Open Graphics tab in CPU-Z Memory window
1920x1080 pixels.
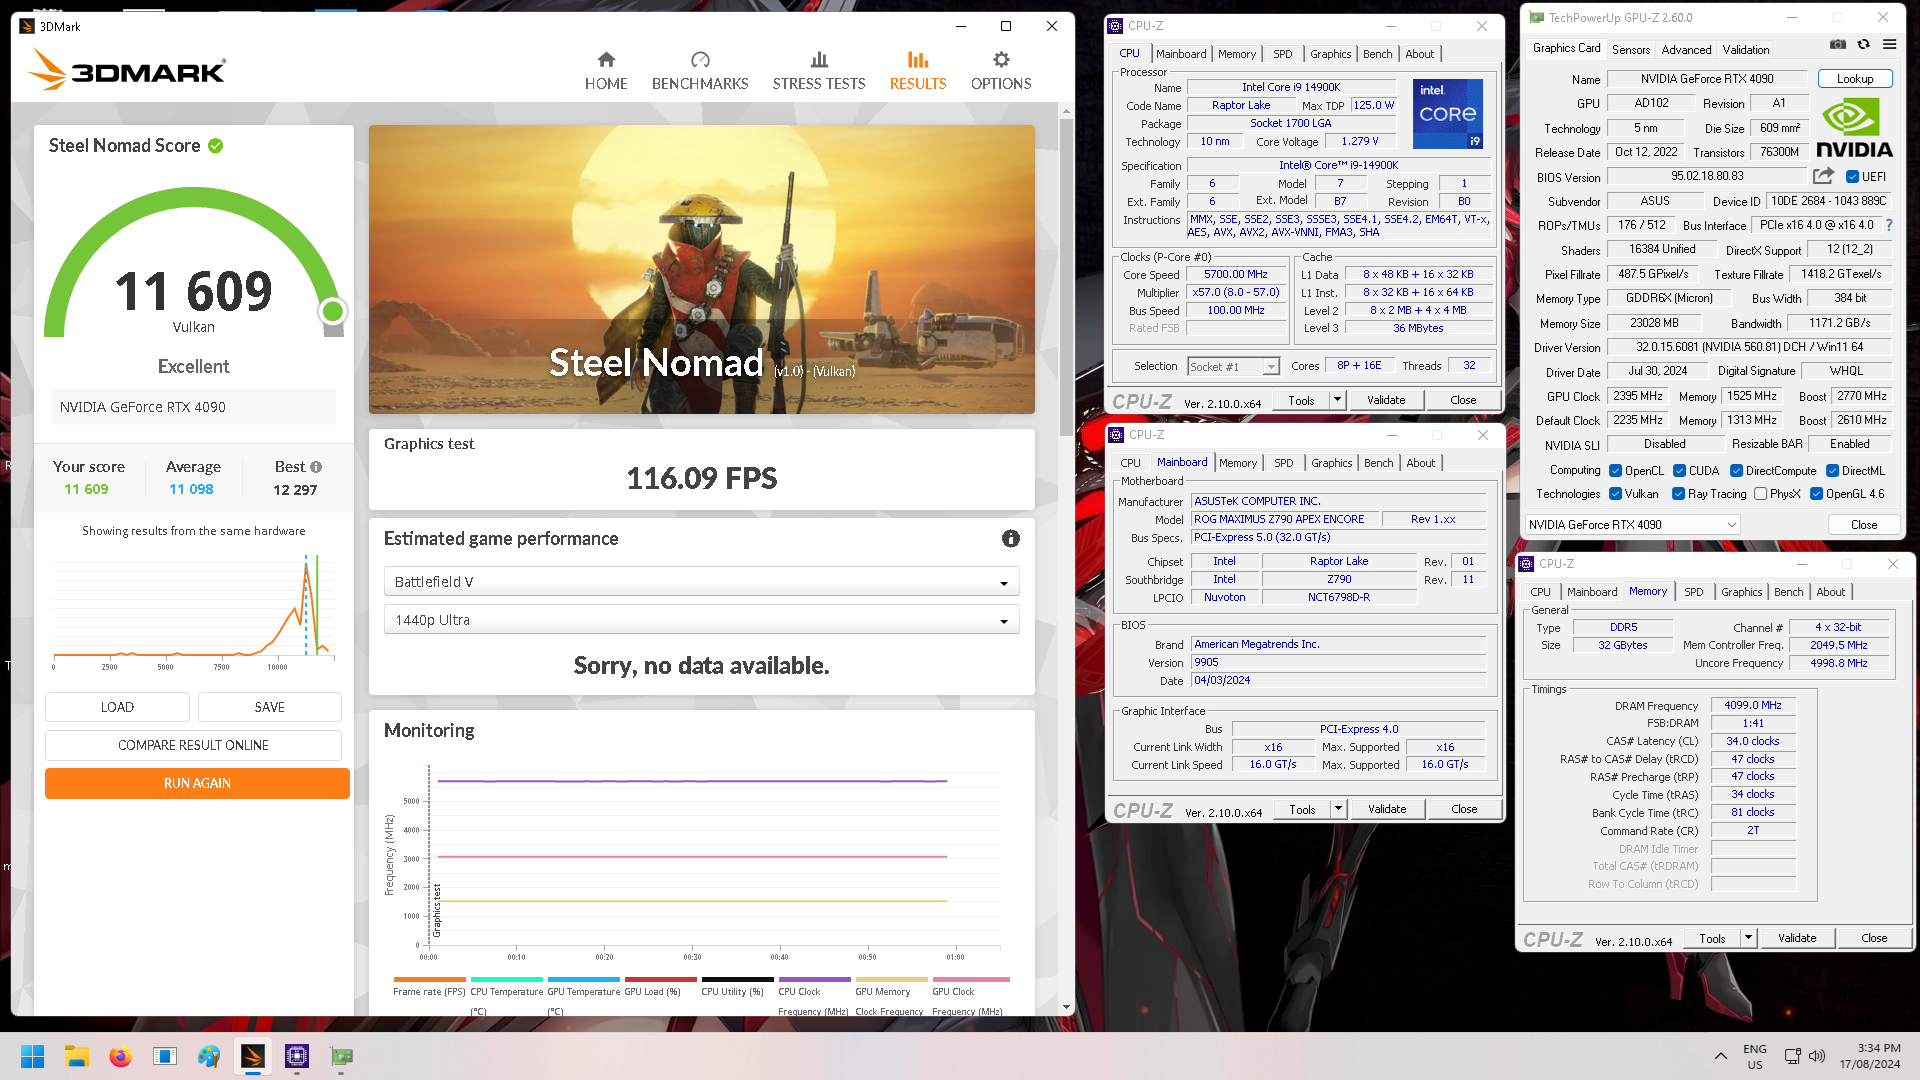point(1741,592)
